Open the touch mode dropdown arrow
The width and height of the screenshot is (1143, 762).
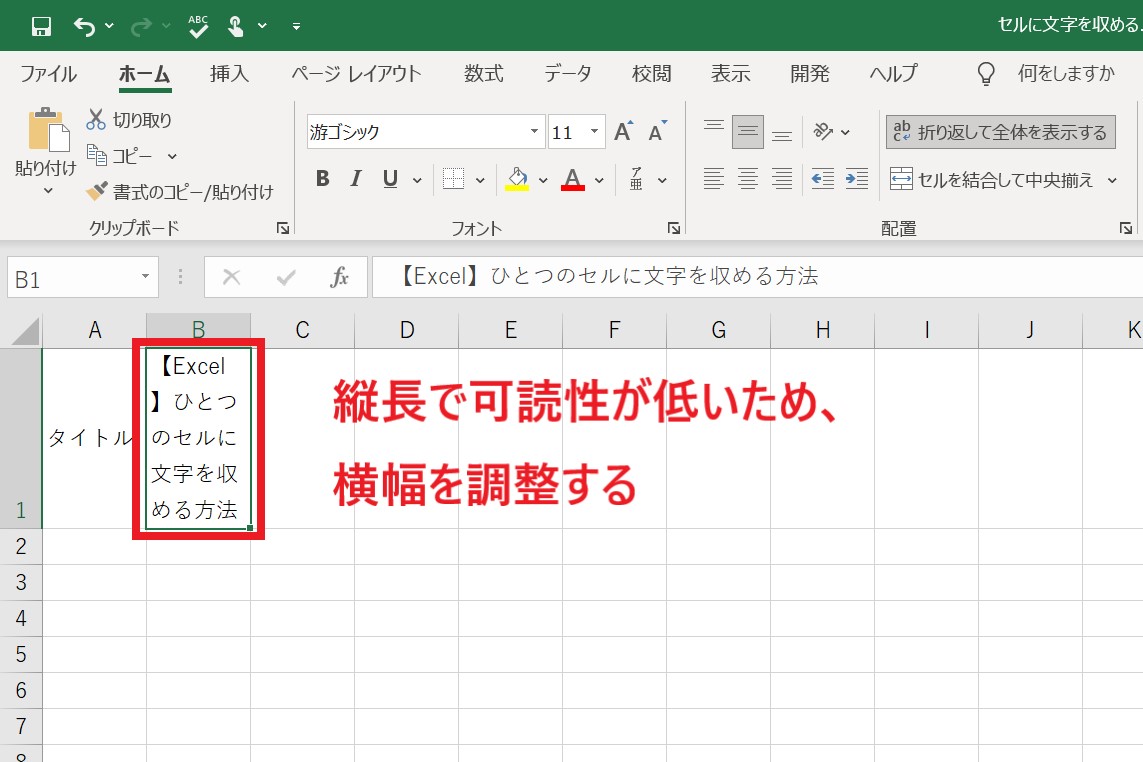pyautogui.click(x=262, y=26)
